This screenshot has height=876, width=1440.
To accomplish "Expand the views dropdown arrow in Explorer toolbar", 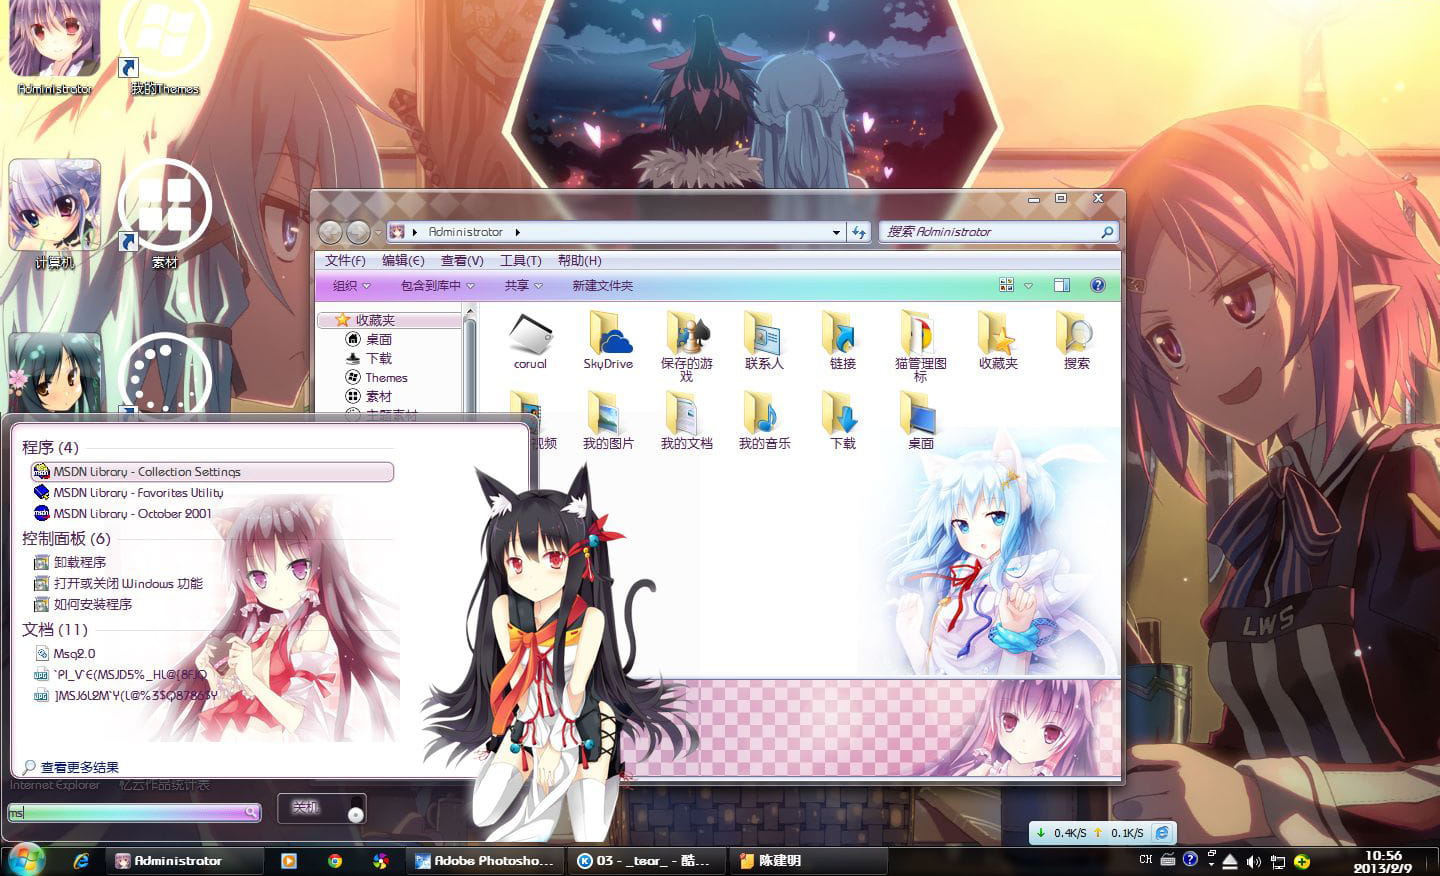I will pos(1026,285).
